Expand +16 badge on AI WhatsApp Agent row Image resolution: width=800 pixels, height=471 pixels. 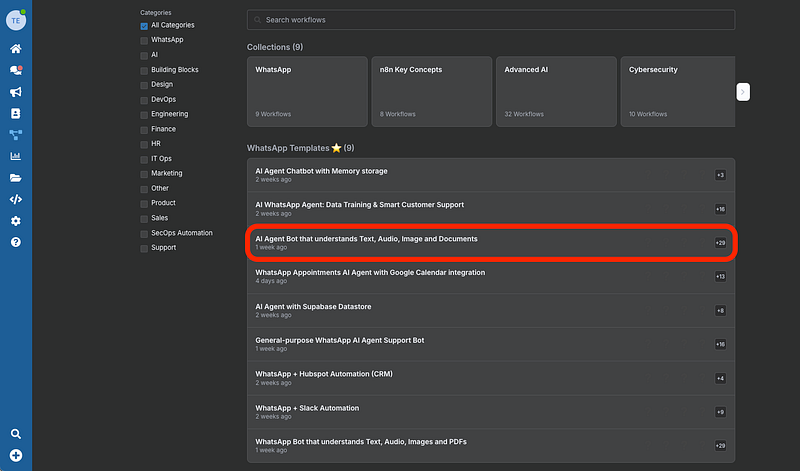pyautogui.click(x=720, y=209)
